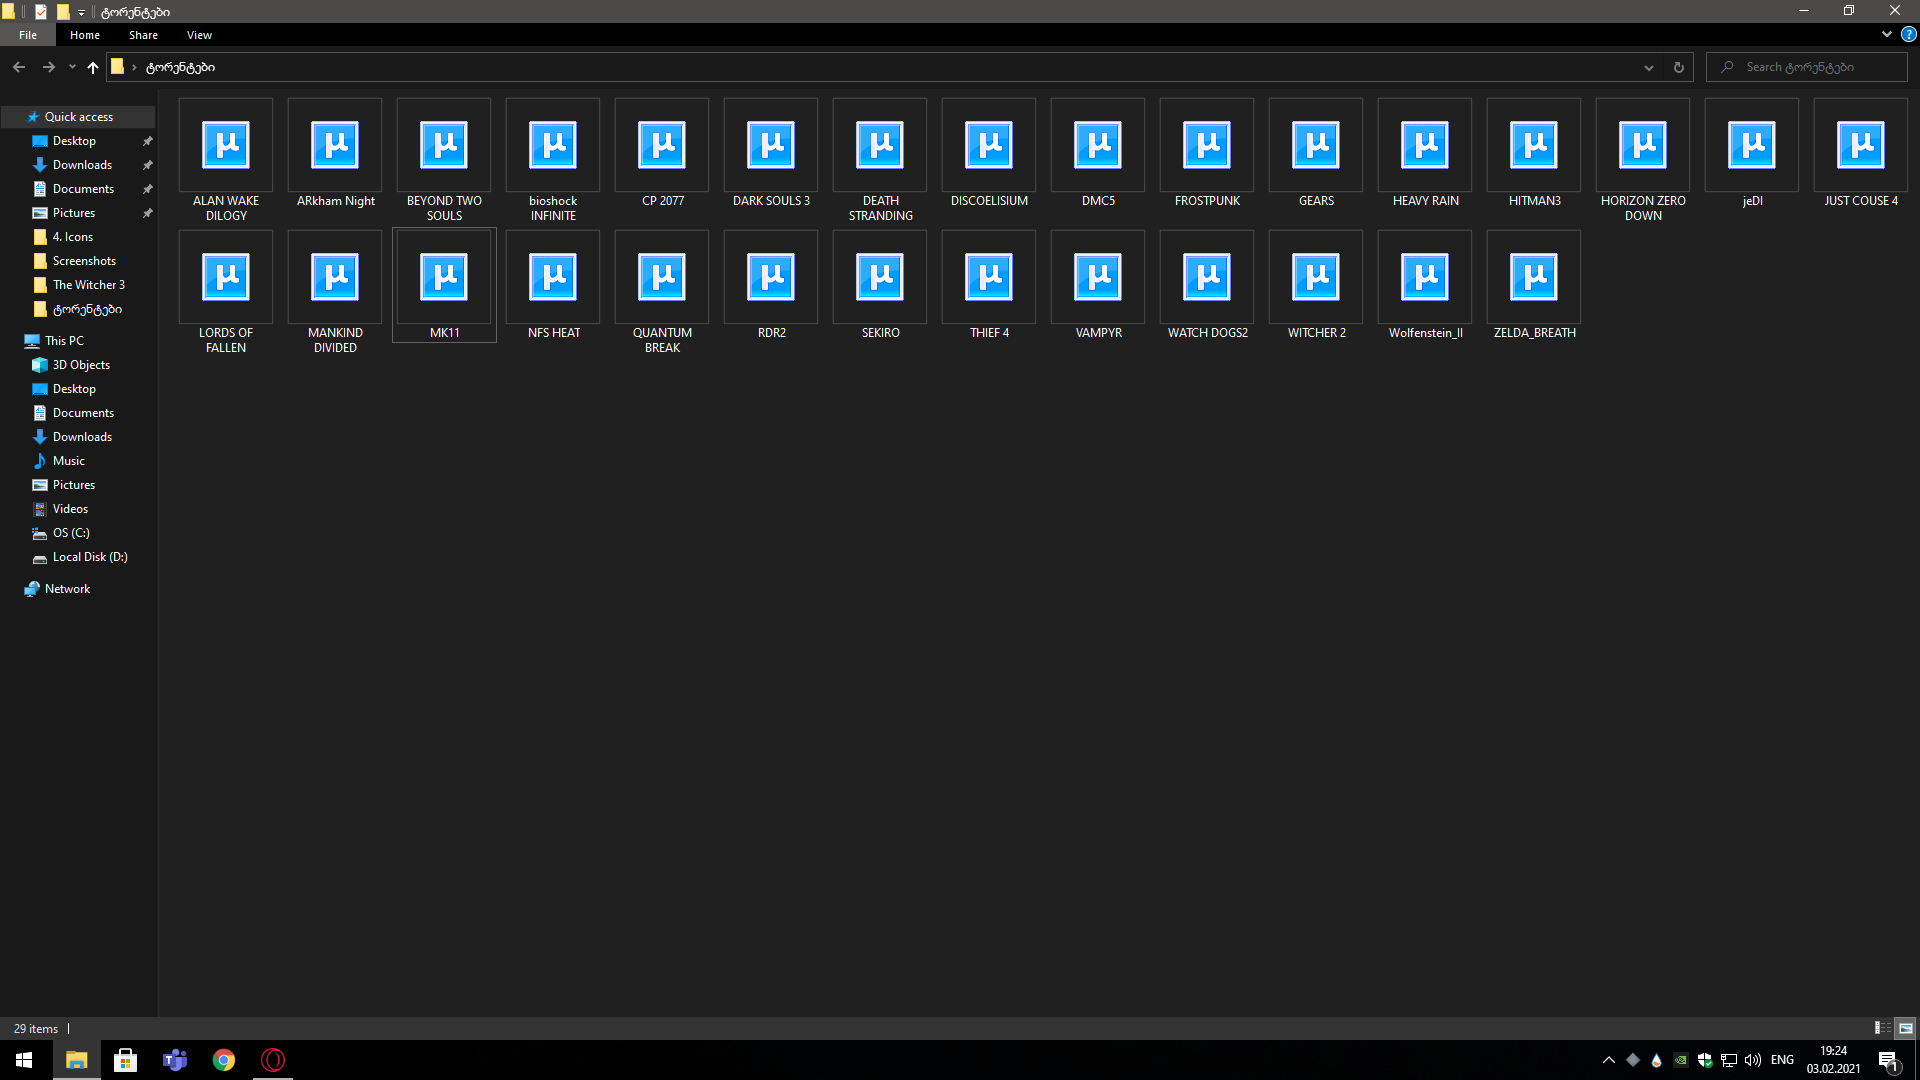Viewport: 1920px width, 1080px height.
Task: Open address bar history dropdown
Action: (x=1648, y=67)
